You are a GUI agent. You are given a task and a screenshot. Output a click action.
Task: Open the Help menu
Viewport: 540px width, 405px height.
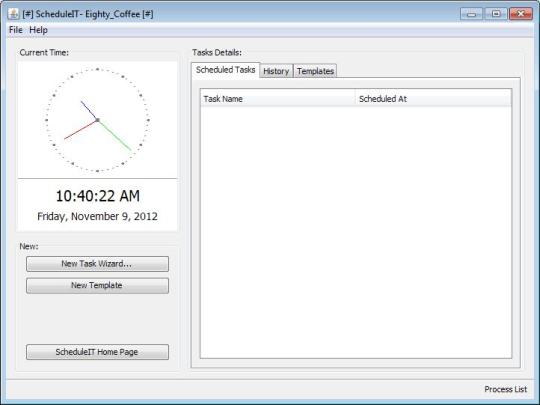tap(38, 30)
